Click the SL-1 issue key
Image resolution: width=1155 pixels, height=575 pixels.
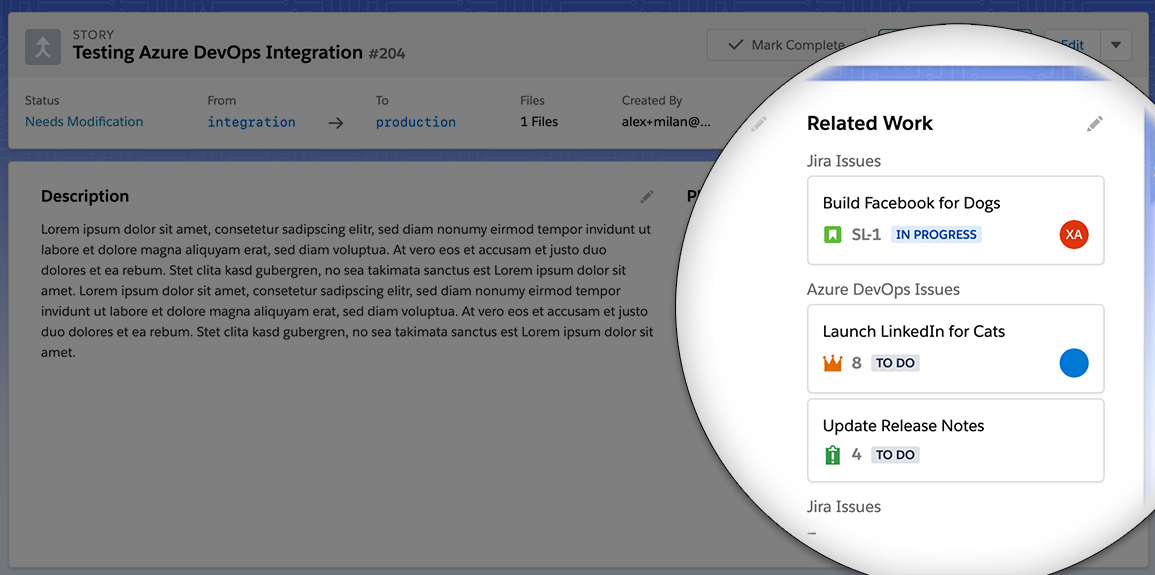click(x=866, y=235)
